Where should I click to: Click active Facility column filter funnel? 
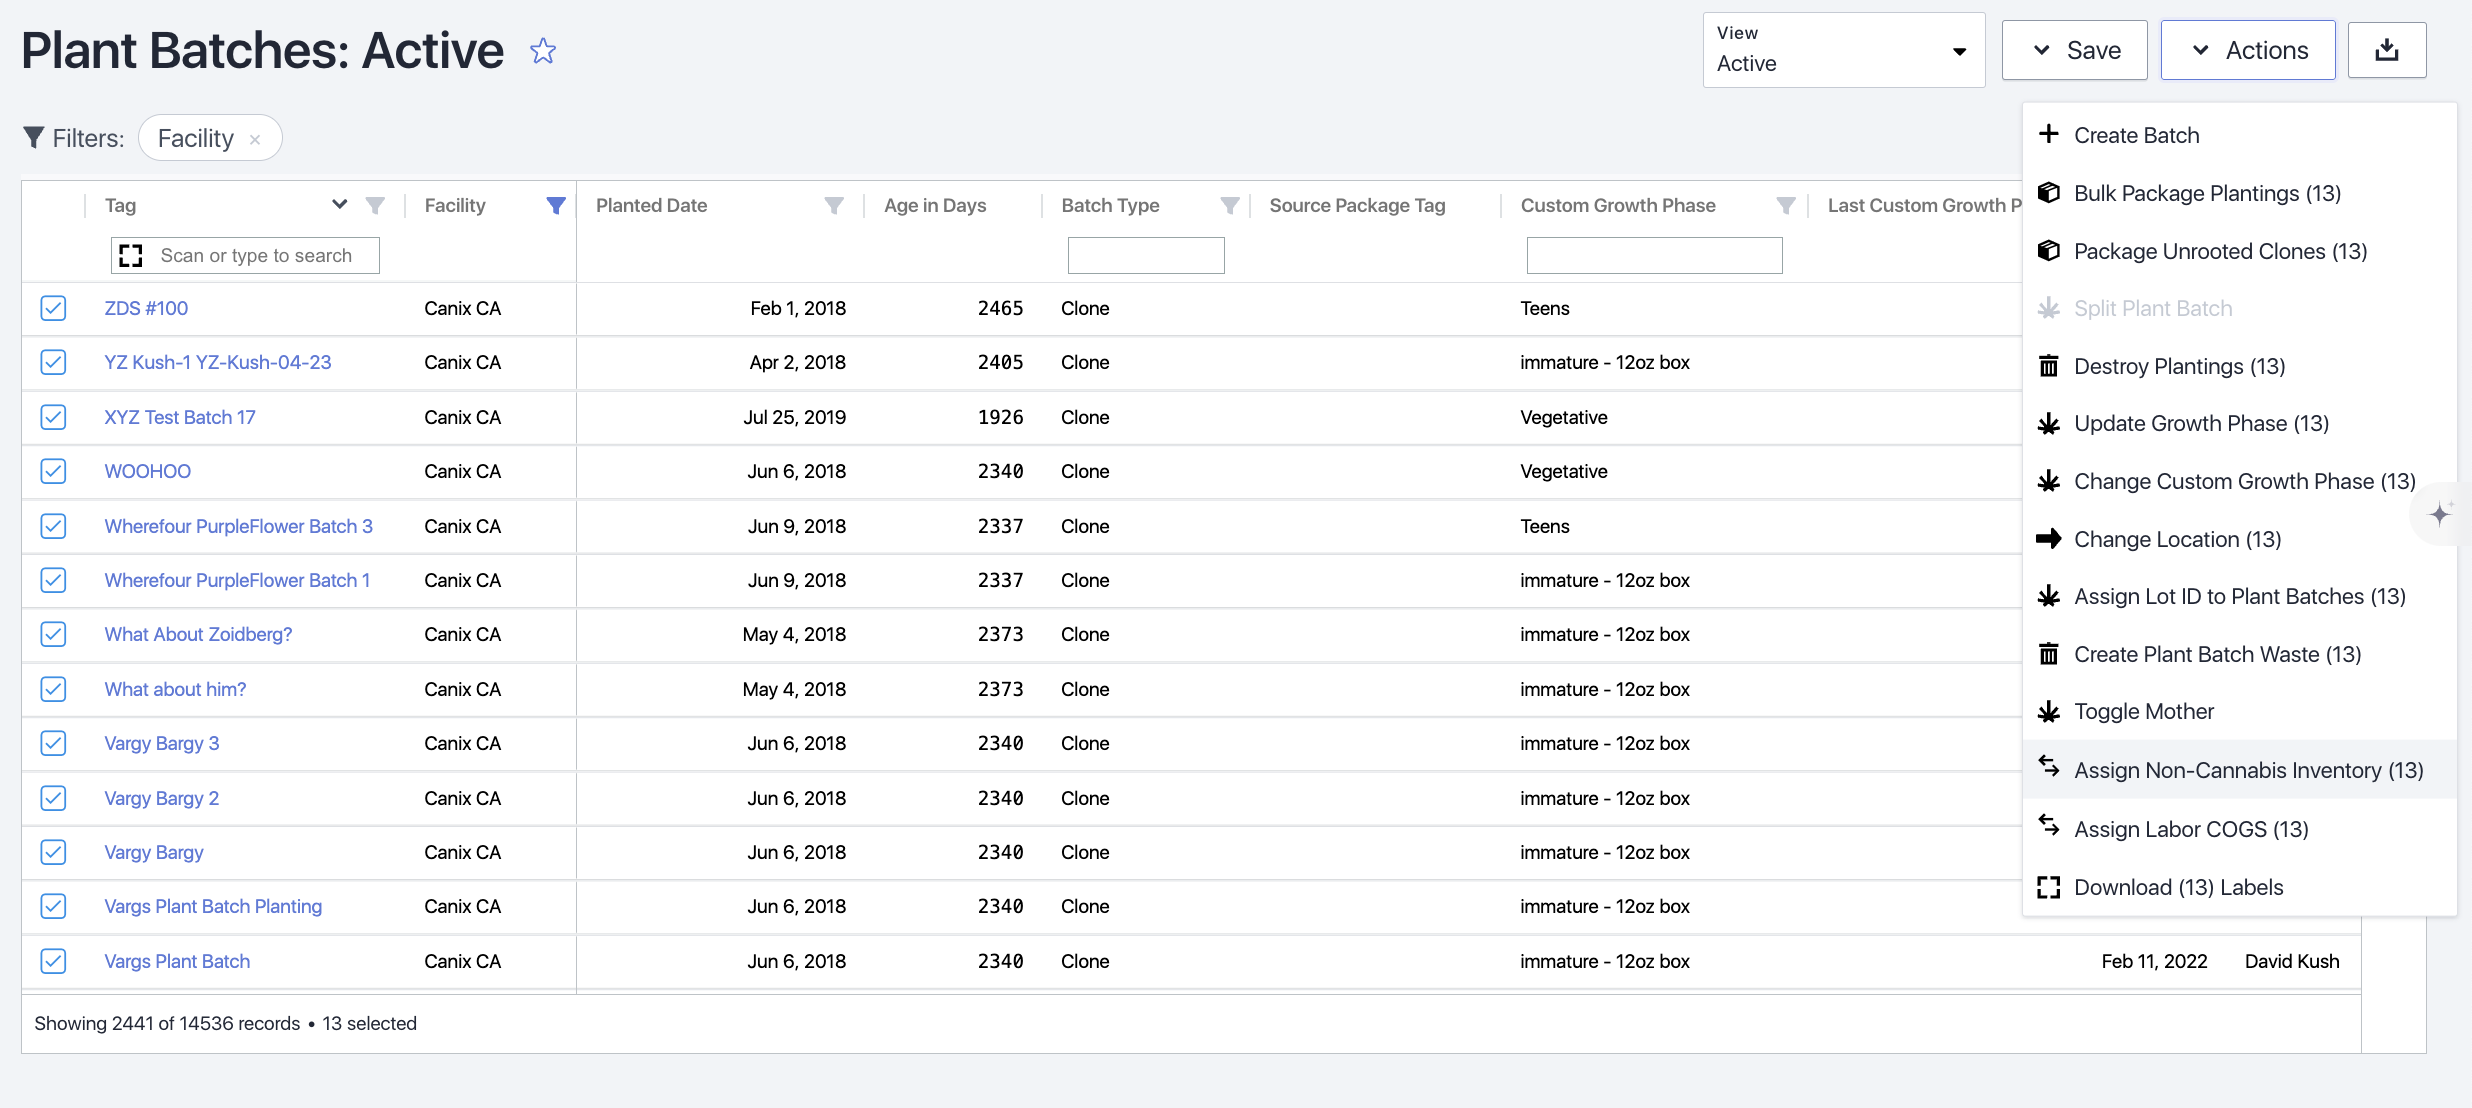556,205
